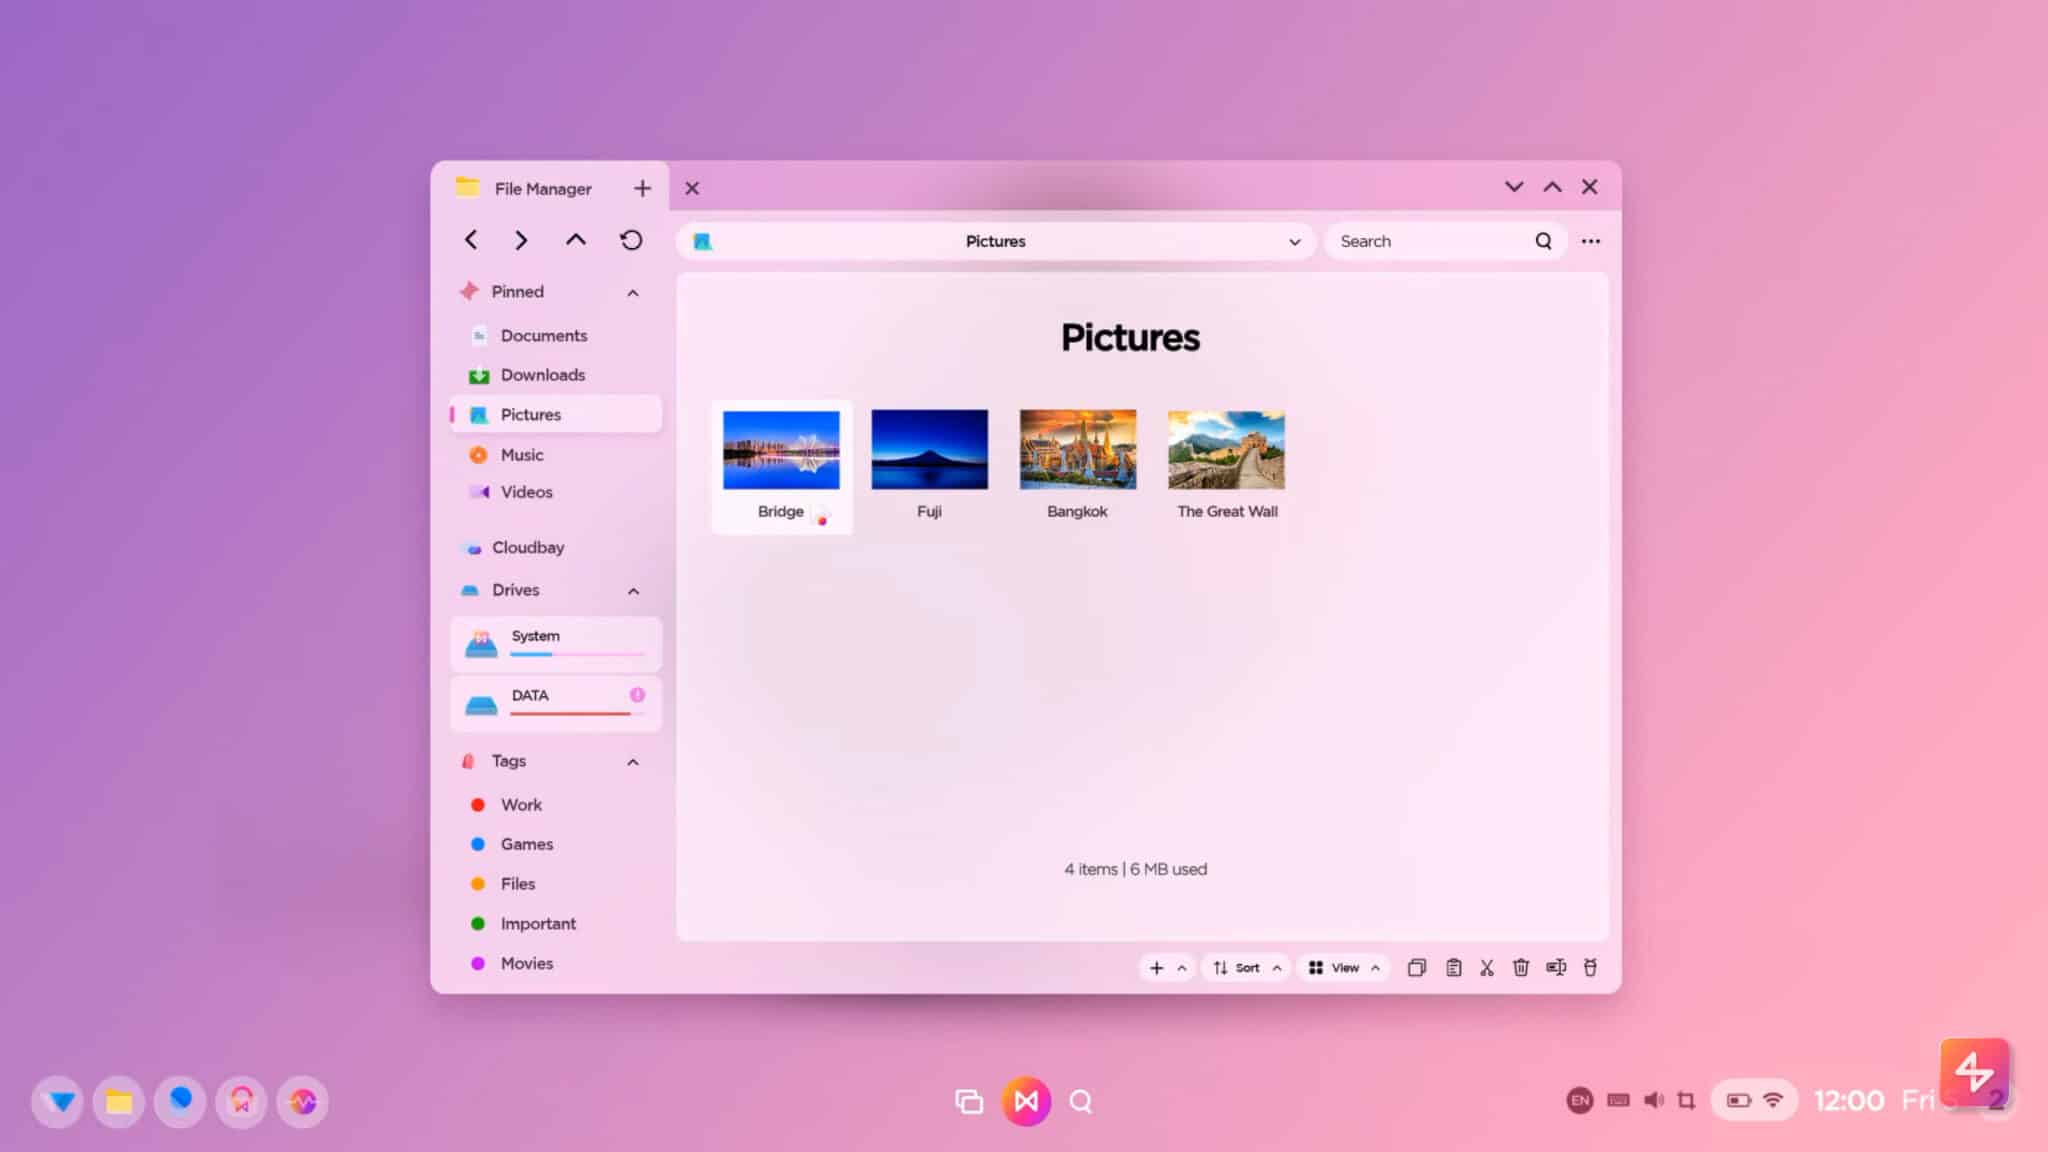Click the System drive storage bar
Viewport: 2048px width, 1152px height.
(x=578, y=652)
